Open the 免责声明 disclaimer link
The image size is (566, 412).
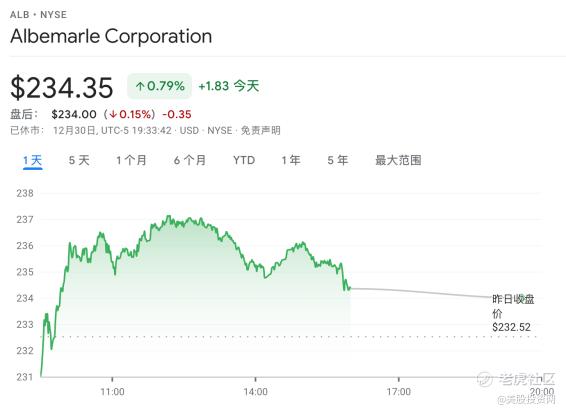[x=260, y=130]
